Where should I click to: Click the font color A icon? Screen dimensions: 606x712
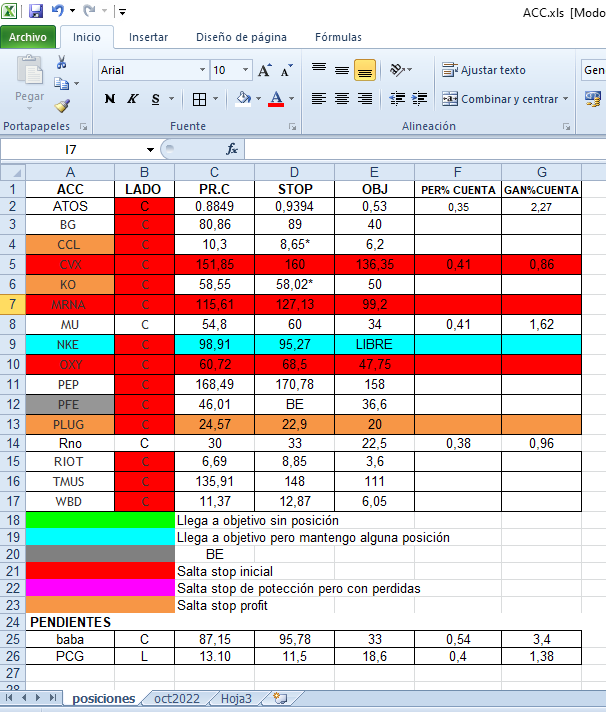point(276,99)
